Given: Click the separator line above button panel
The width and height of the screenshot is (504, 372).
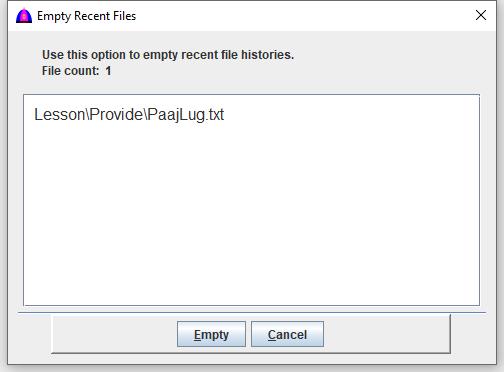Looking at the screenshot, I should (x=252, y=313).
